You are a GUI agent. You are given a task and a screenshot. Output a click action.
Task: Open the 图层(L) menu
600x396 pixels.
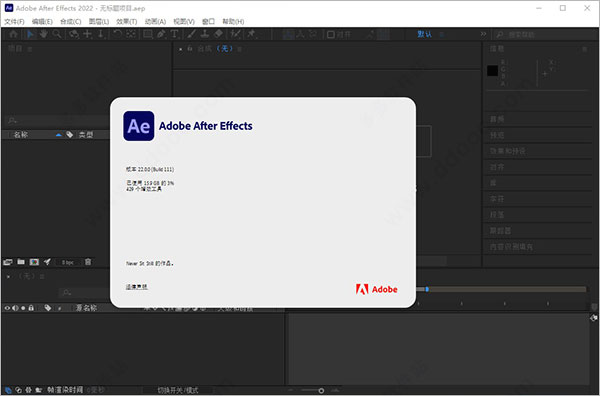pyautogui.click(x=99, y=21)
